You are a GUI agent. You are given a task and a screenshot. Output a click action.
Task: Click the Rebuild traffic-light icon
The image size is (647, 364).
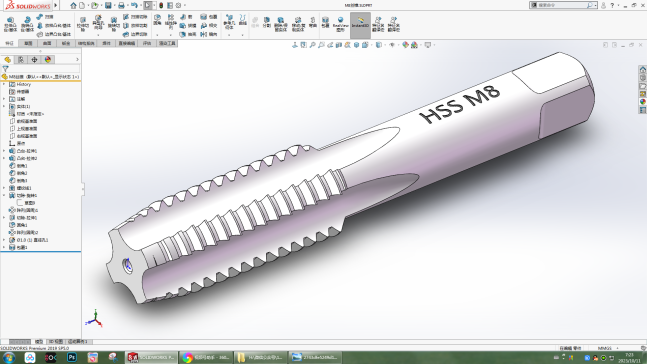click(x=161, y=5)
